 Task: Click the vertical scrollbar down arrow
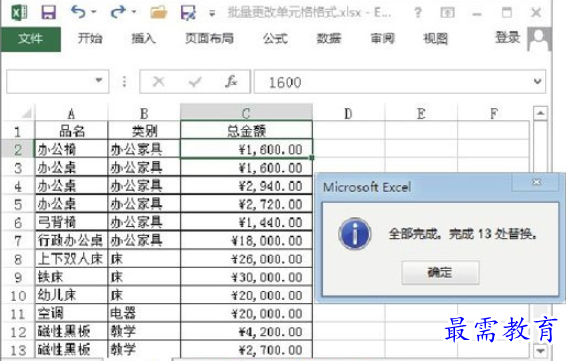point(540,351)
